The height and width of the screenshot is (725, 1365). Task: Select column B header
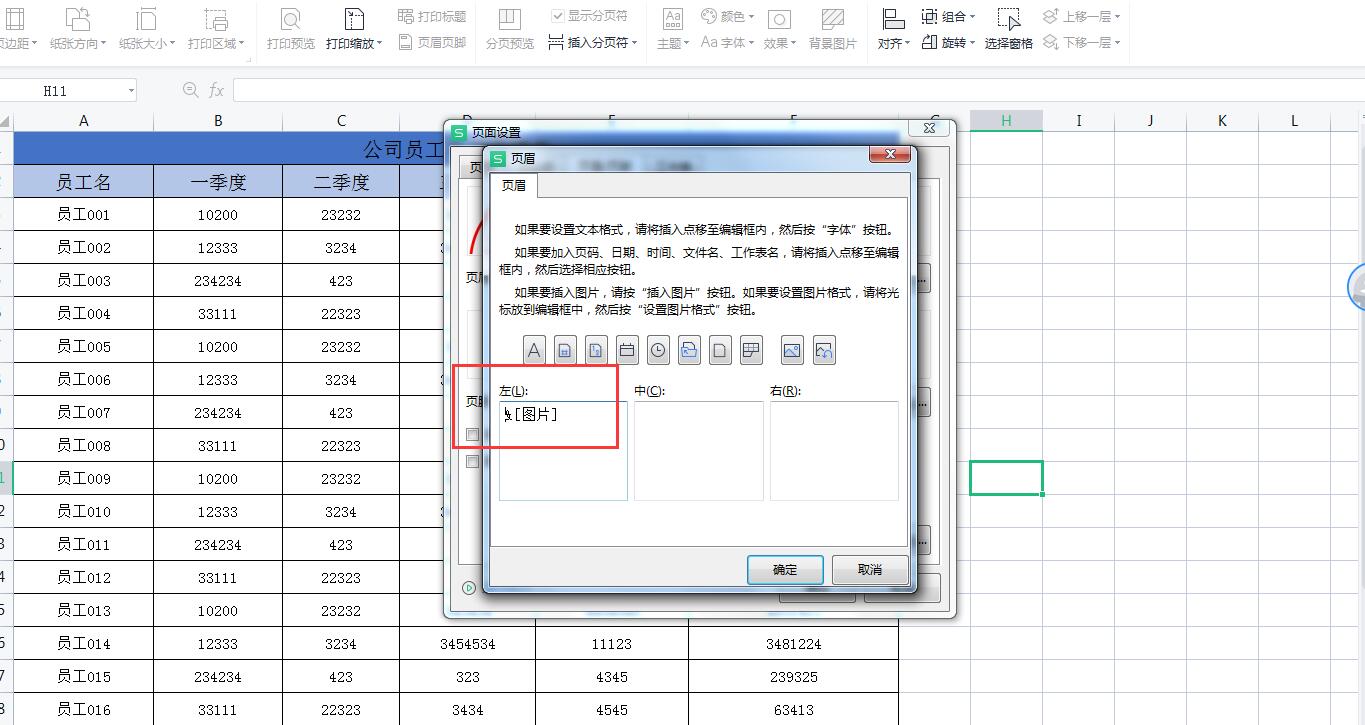(x=218, y=120)
